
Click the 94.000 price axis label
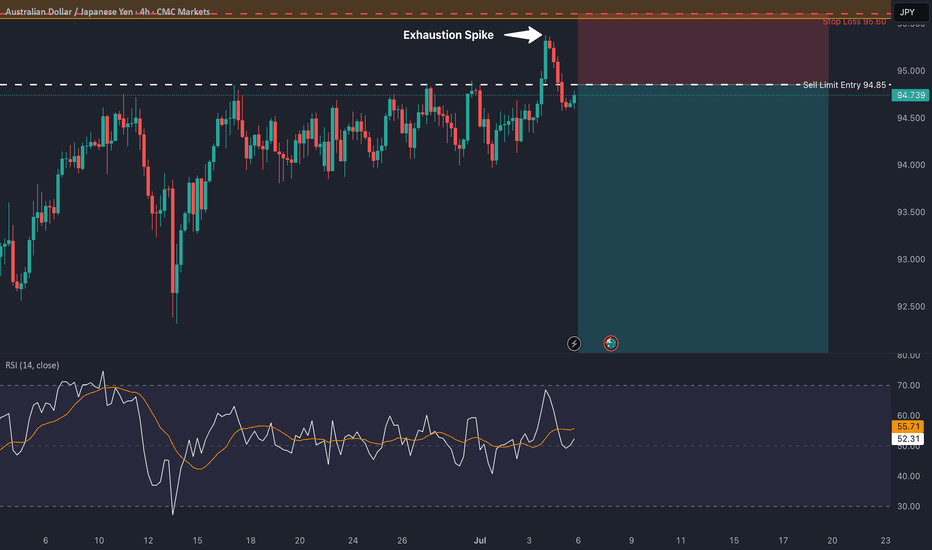pos(911,165)
